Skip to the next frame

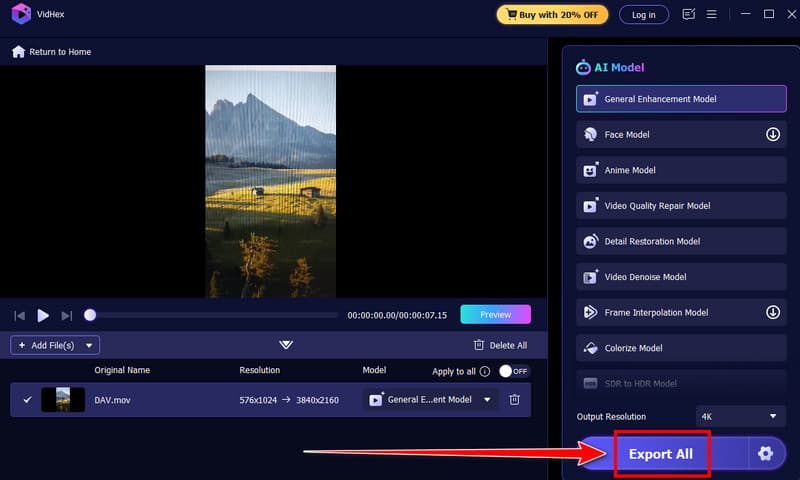tap(67, 315)
